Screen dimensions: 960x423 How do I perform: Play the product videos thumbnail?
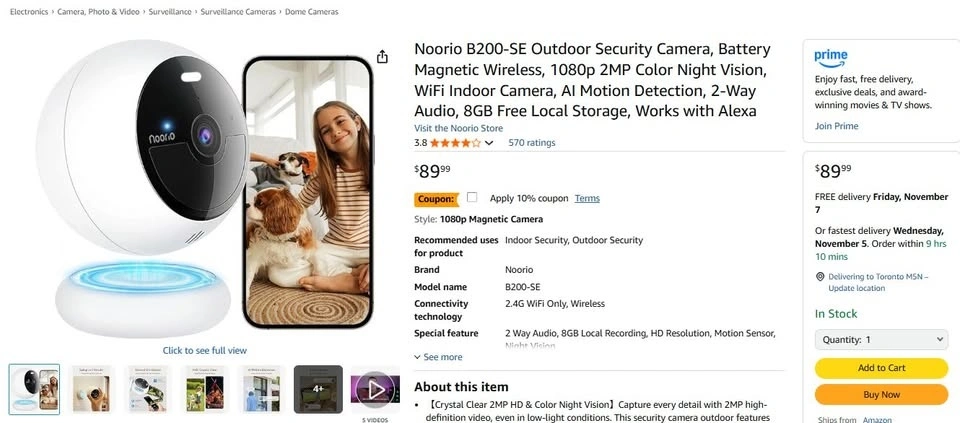(375, 388)
